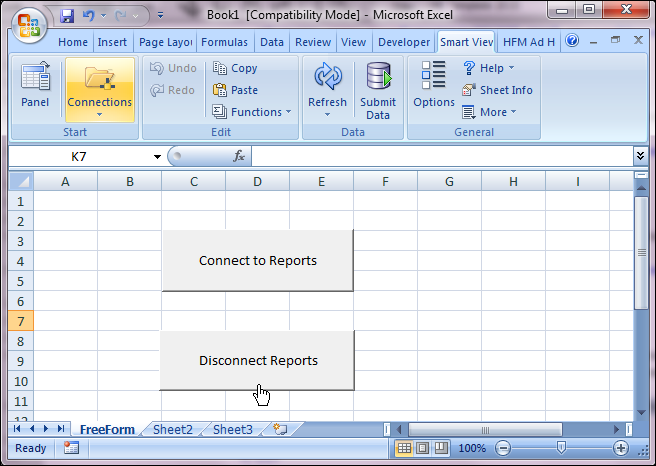
Task: Click the vertical scrollbar down arrow
Action: point(641,412)
